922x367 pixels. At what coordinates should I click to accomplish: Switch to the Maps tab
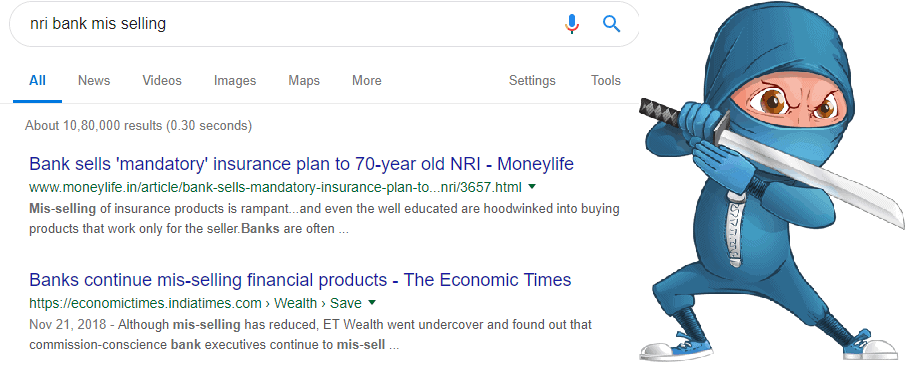[x=304, y=81]
